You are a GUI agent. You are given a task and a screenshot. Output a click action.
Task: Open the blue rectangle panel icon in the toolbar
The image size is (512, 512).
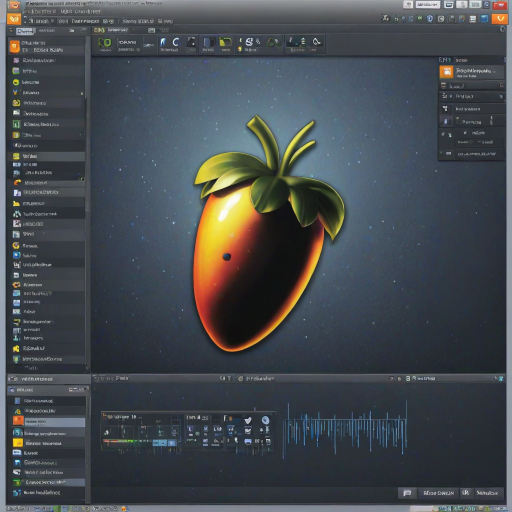(208, 43)
